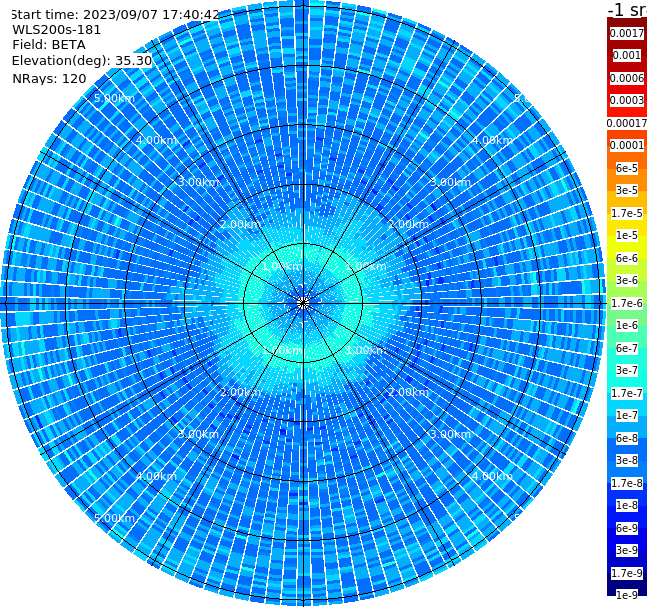The width and height of the screenshot is (647, 607).
Task: Choose the 3e-5 colorbar tick
Action: pos(627,190)
